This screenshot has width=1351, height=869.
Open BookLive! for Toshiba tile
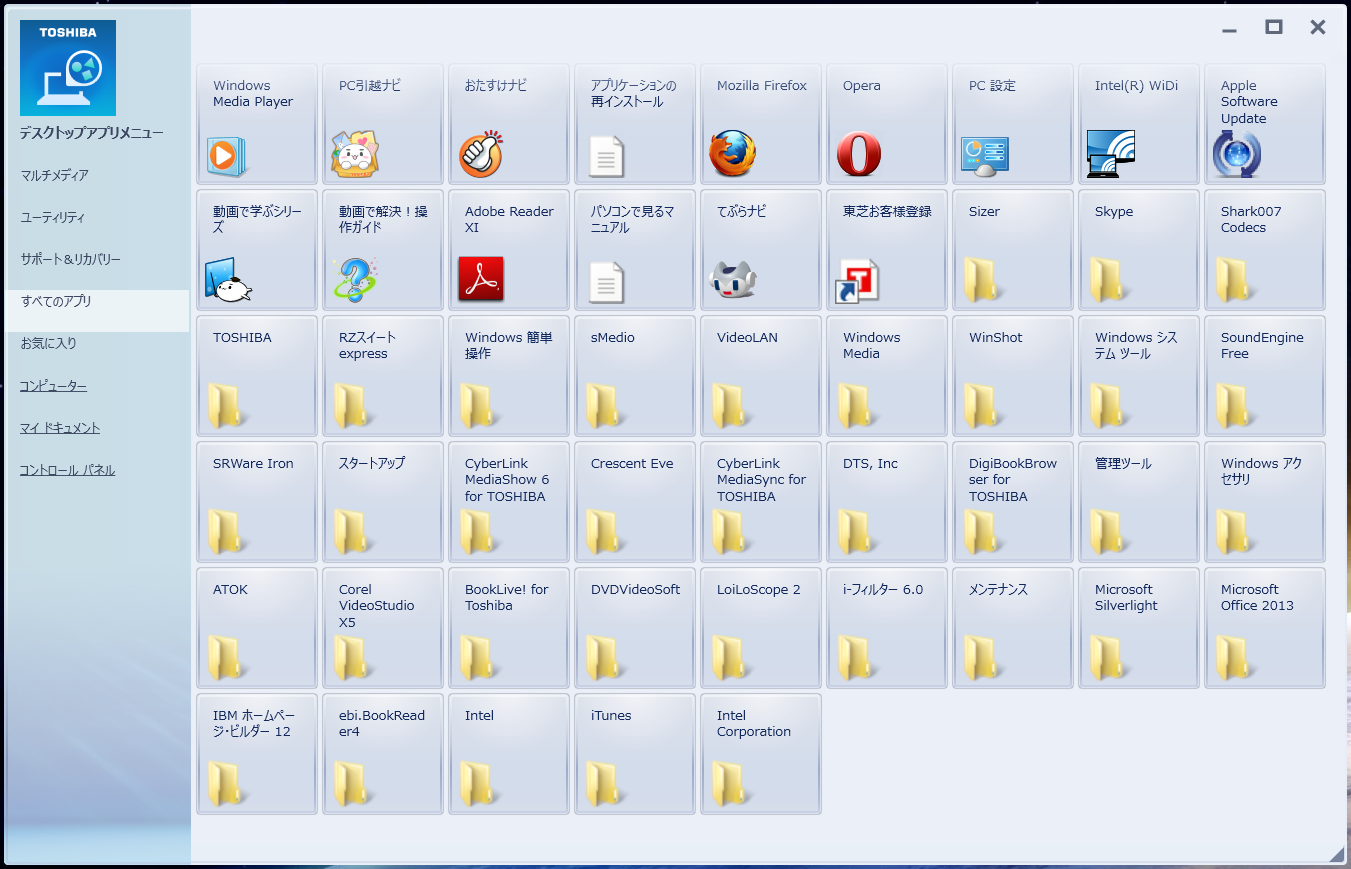[509, 628]
